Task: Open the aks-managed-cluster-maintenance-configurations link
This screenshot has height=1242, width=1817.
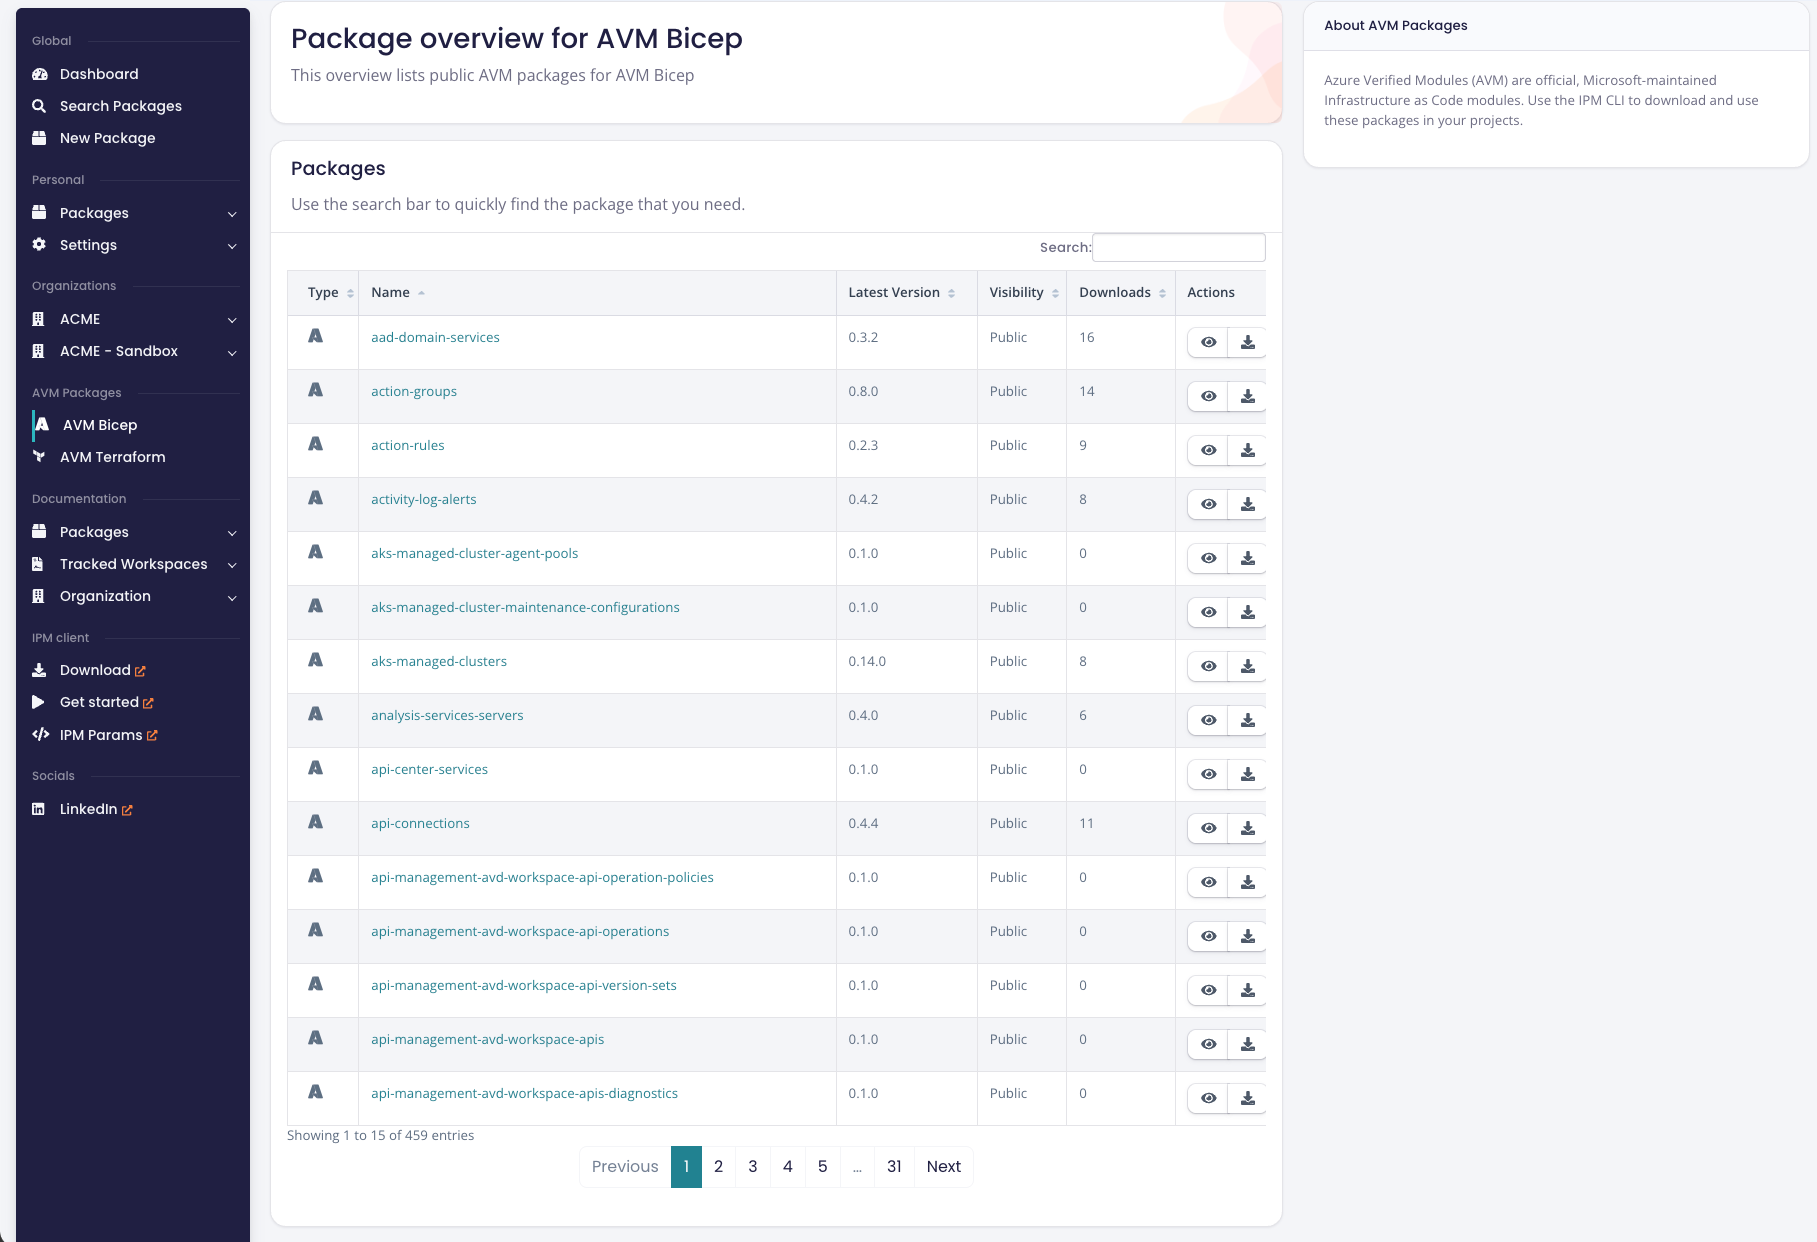Action: (x=525, y=607)
